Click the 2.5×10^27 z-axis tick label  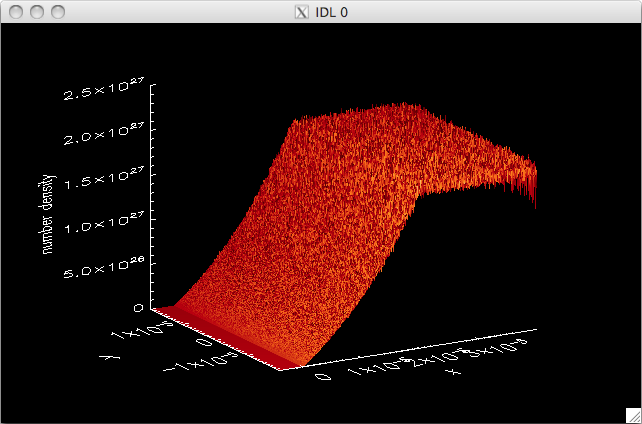pos(104,90)
